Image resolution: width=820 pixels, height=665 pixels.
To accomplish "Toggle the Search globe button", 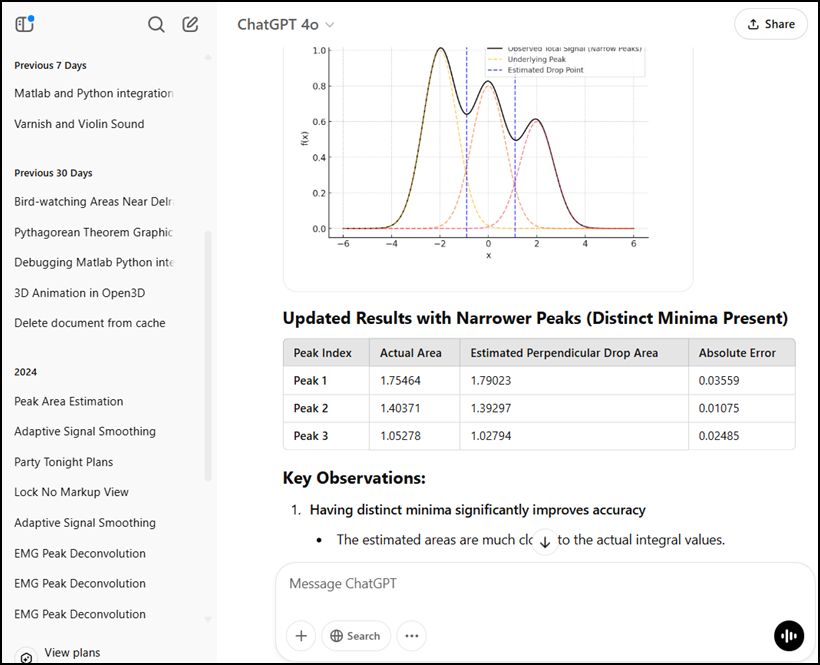I will point(355,635).
